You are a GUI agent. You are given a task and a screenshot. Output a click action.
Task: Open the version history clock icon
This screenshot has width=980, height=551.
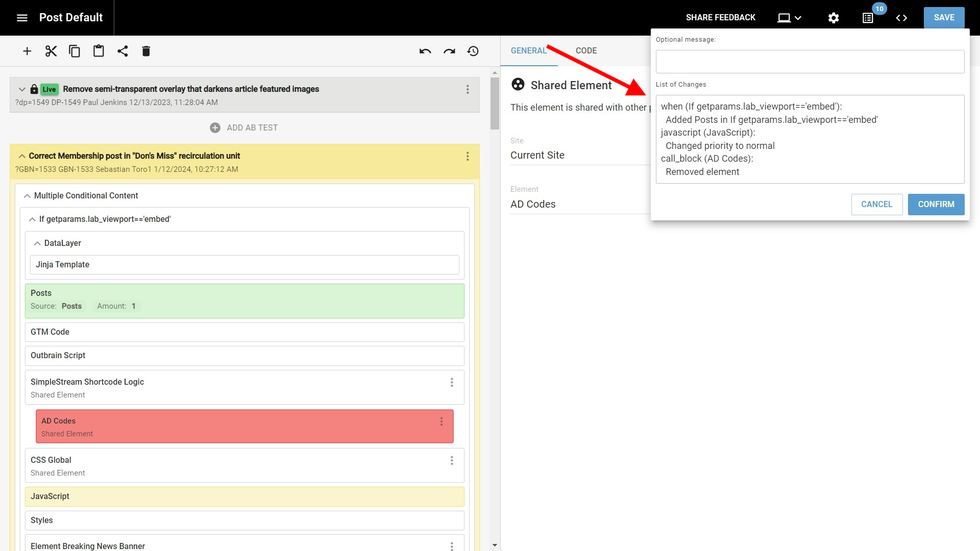click(473, 51)
